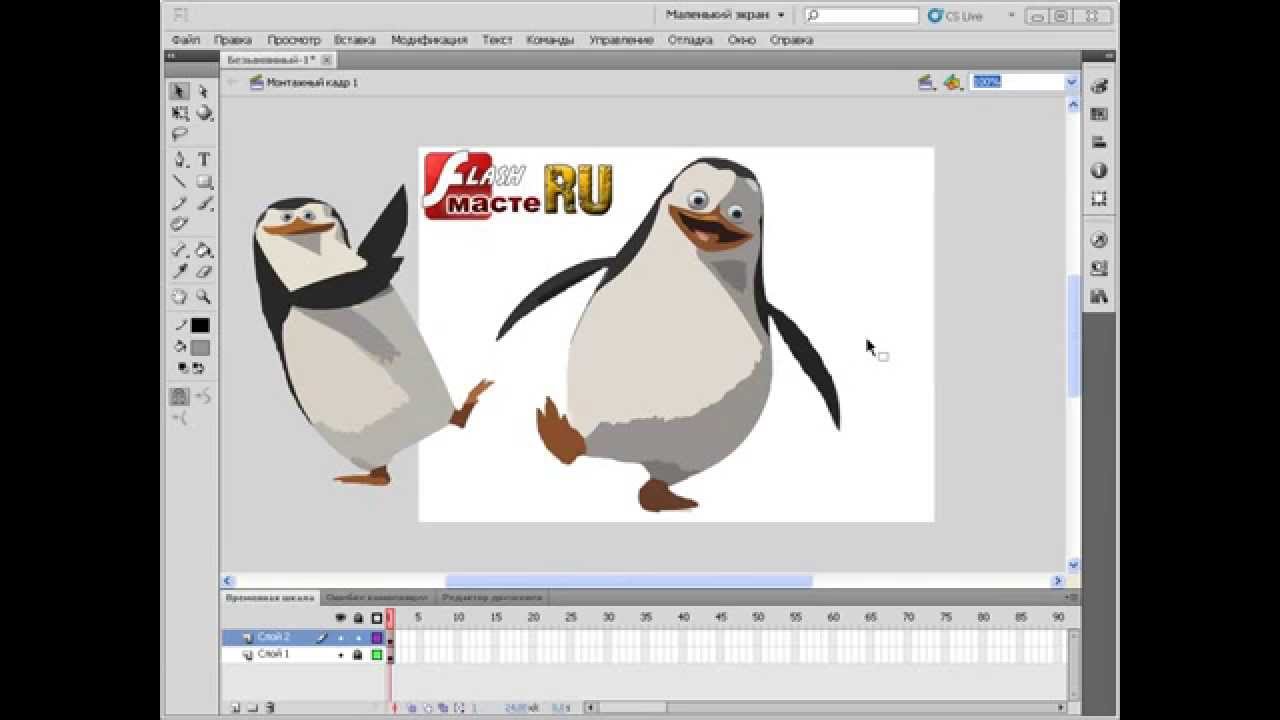The height and width of the screenshot is (720, 1280).
Task: Open the Окно menu
Action: click(x=742, y=40)
